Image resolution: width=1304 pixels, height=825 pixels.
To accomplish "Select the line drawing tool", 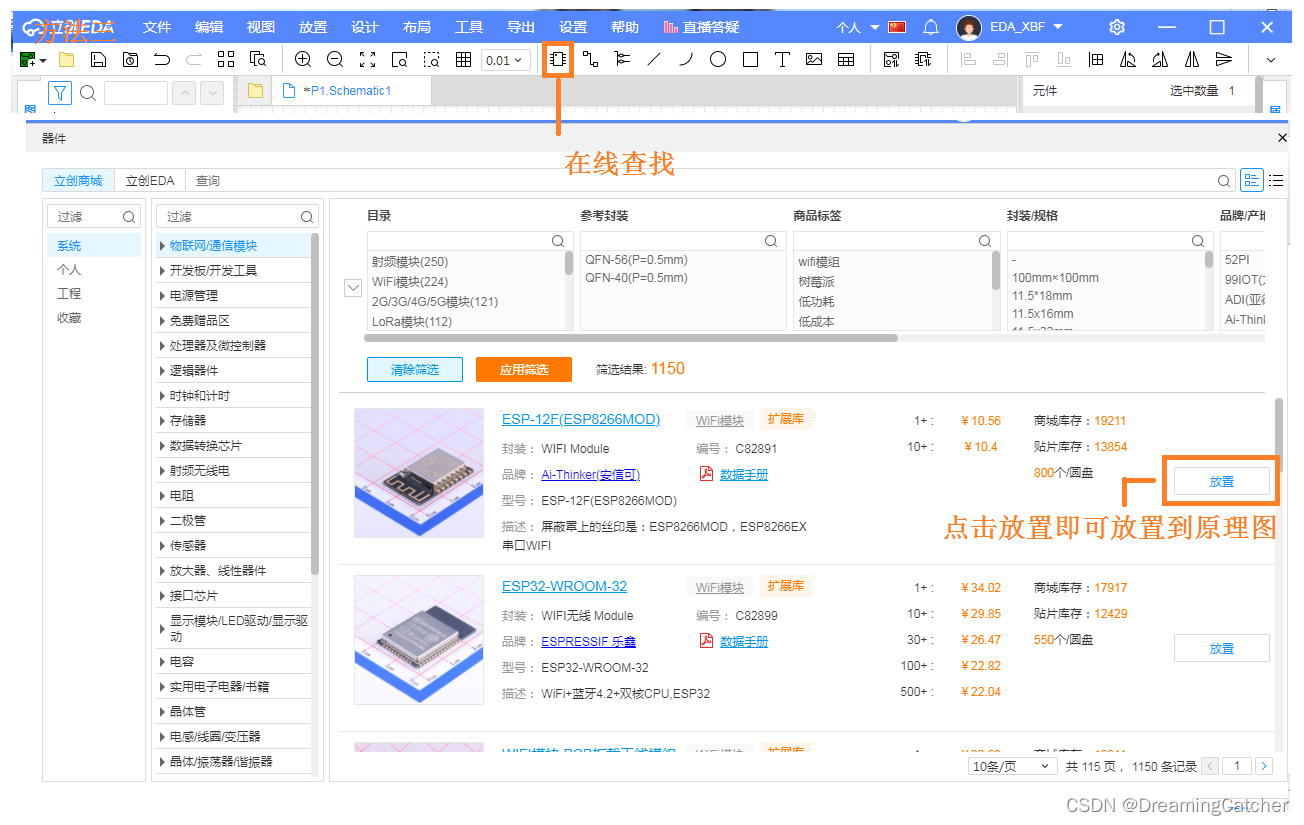I will pos(654,60).
